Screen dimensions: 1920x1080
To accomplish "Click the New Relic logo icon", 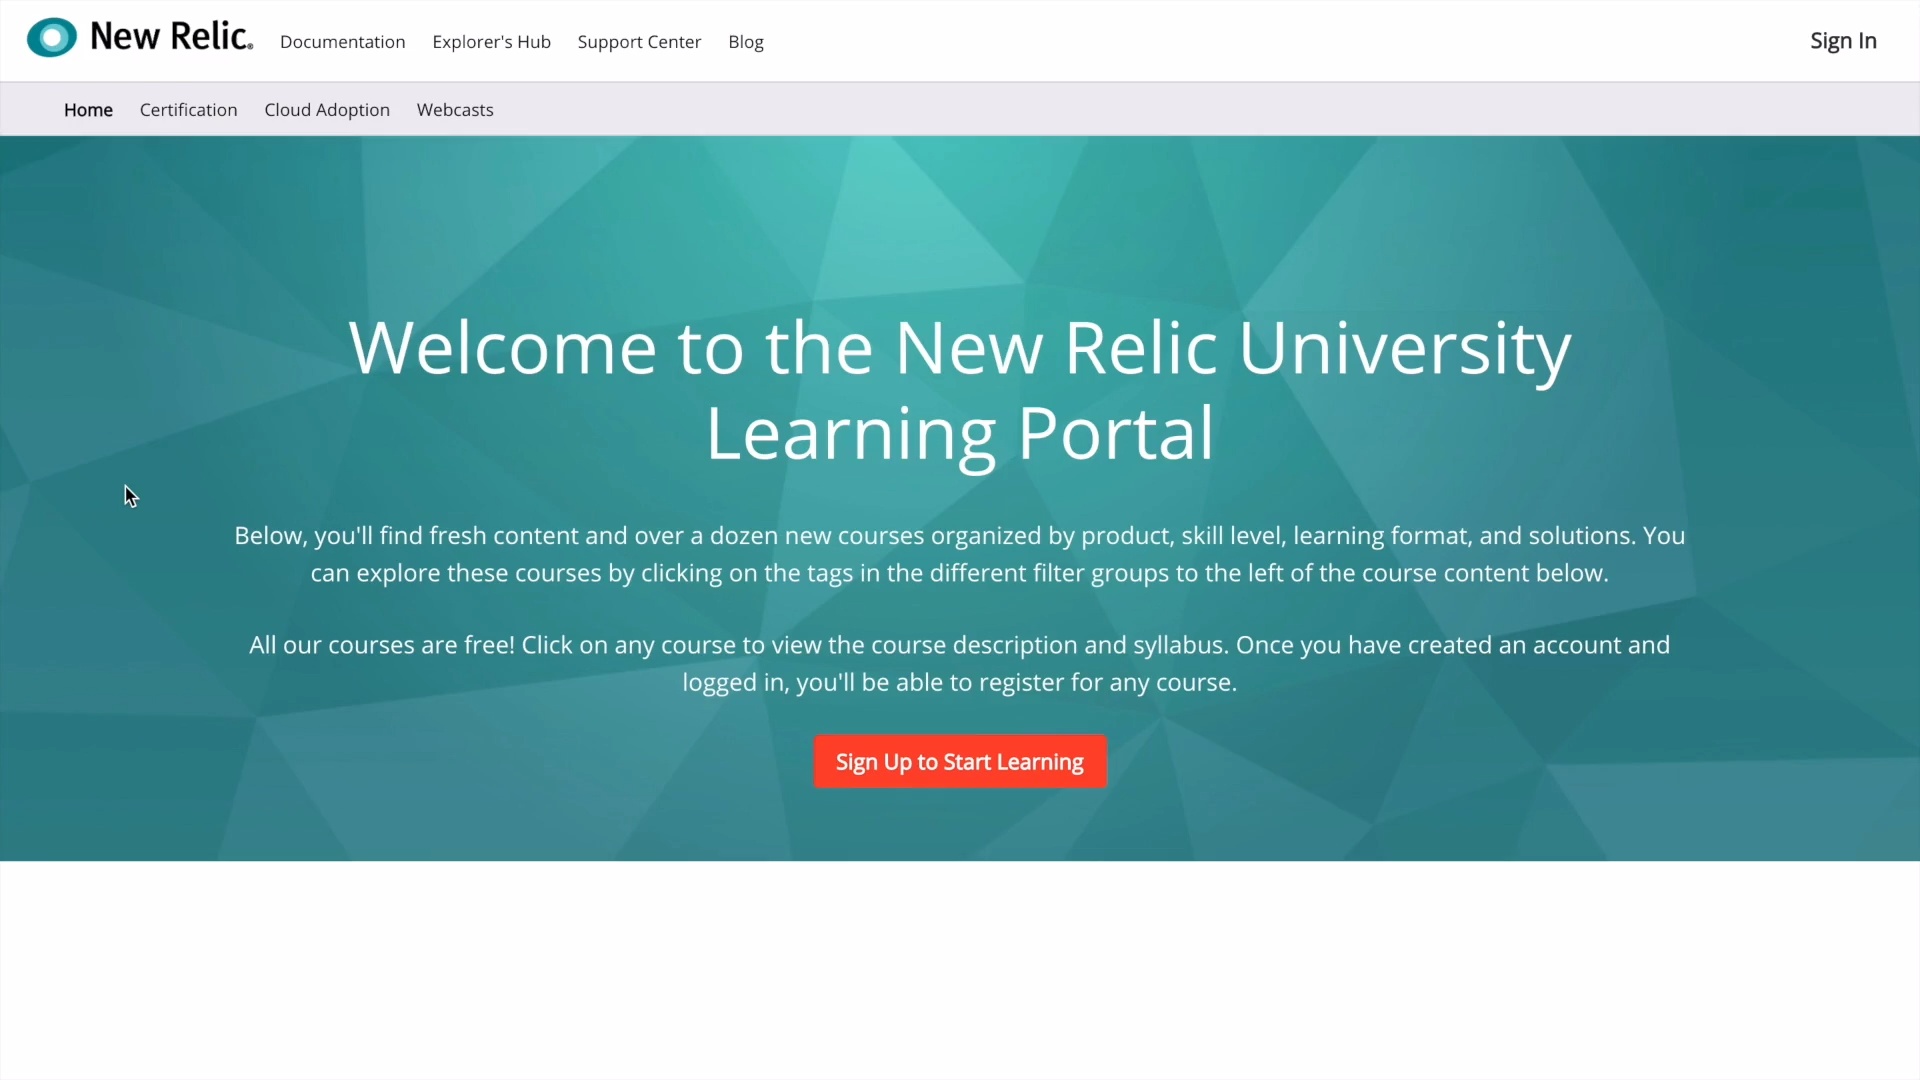I will [50, 37].
